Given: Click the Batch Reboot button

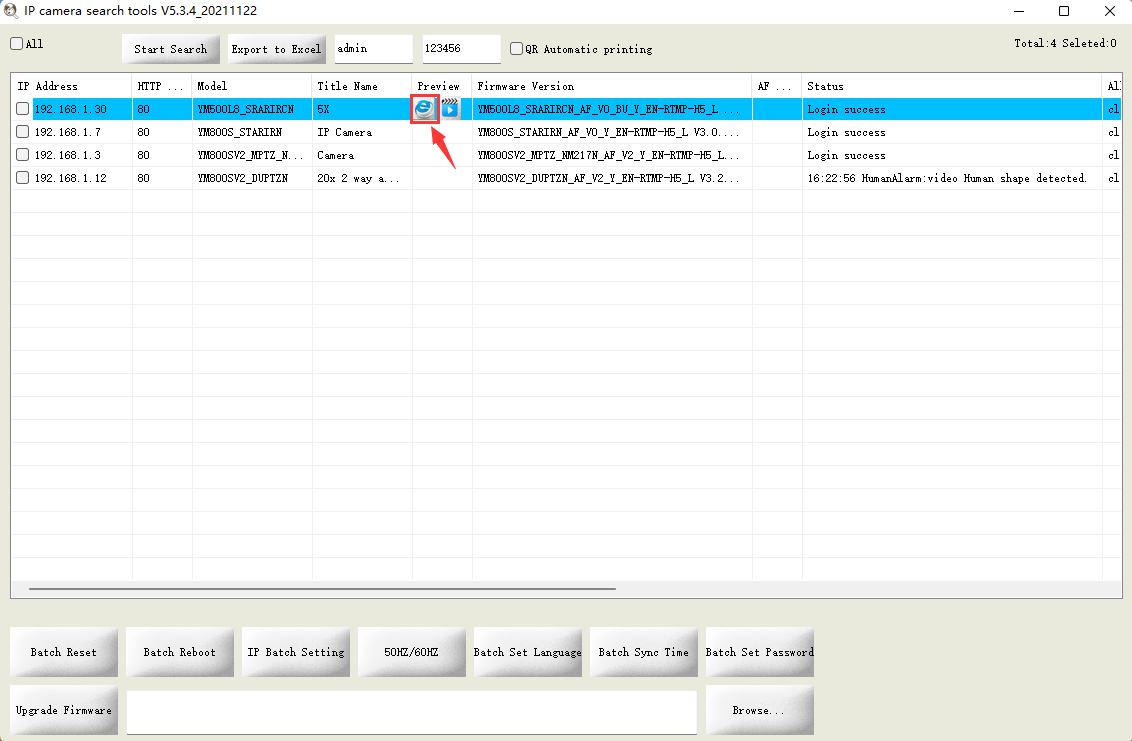Looking at the screenshot, I should tap(179, 652).
